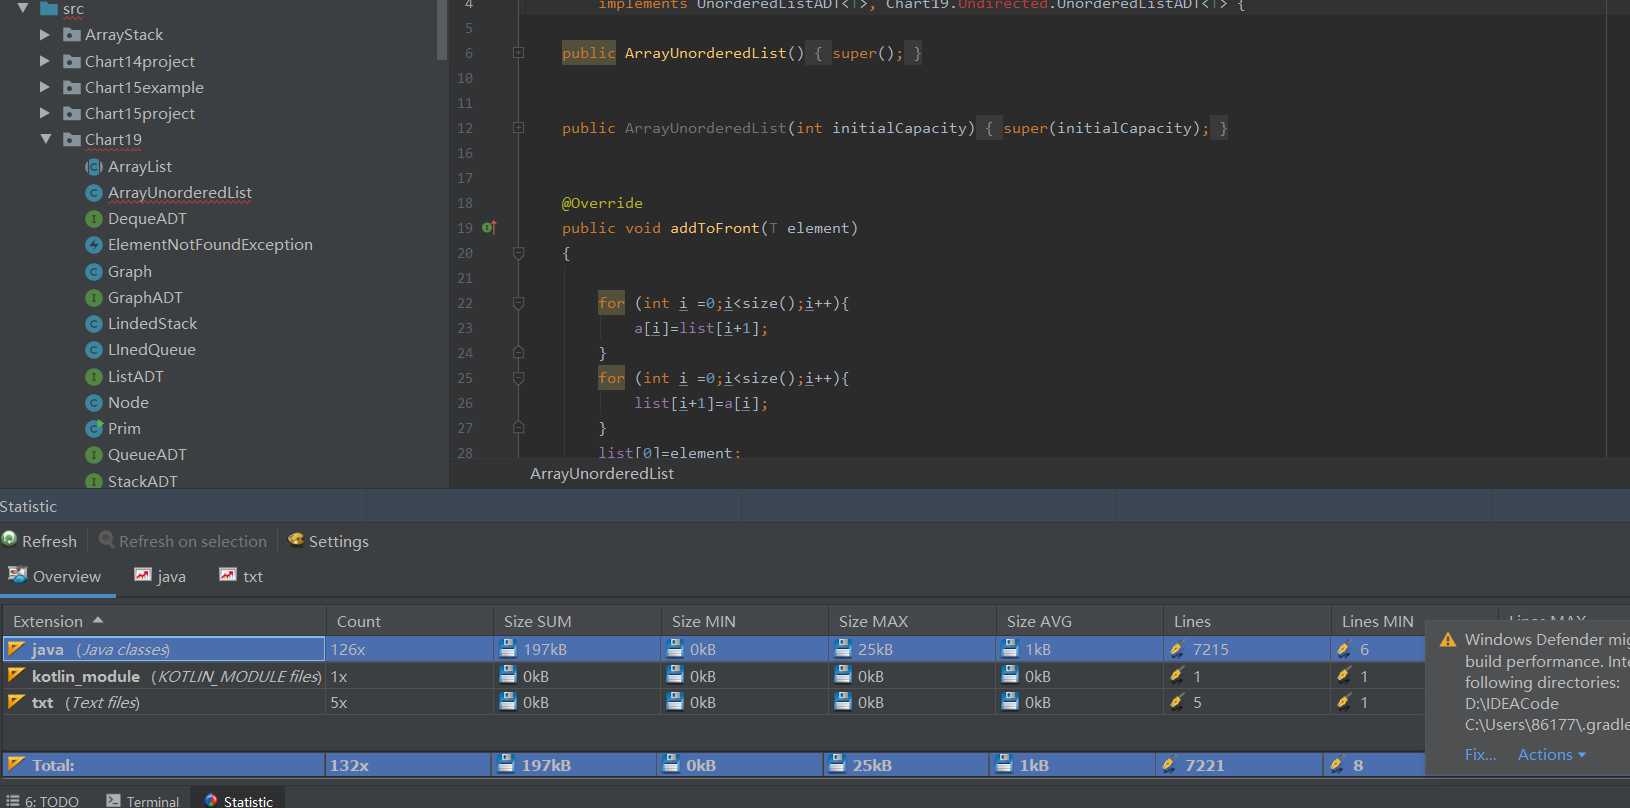This screenshot has width=1630, height=808.
Task: Collapse the Chart19 package
Action: pos(45,139)
